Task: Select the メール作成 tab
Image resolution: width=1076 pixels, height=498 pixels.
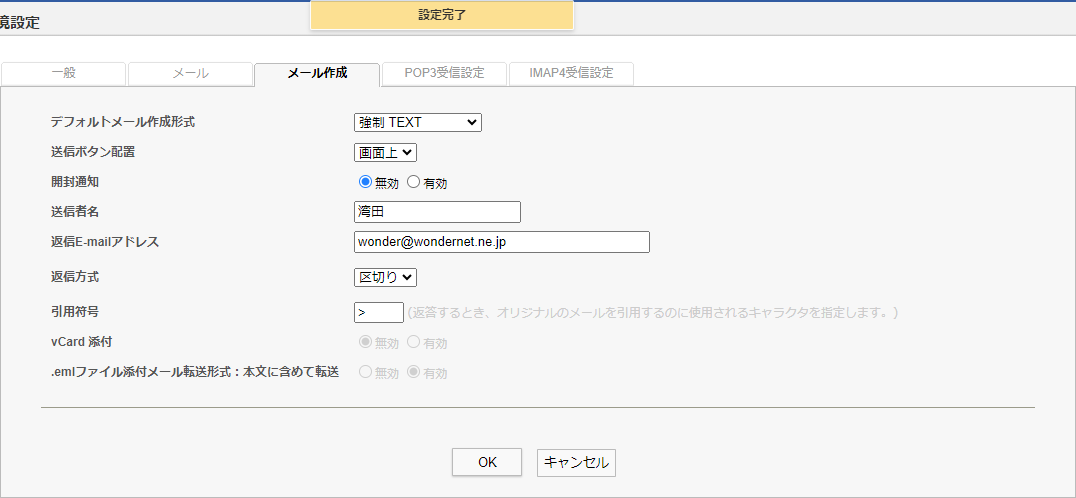Action: click(x=317, y=73)
